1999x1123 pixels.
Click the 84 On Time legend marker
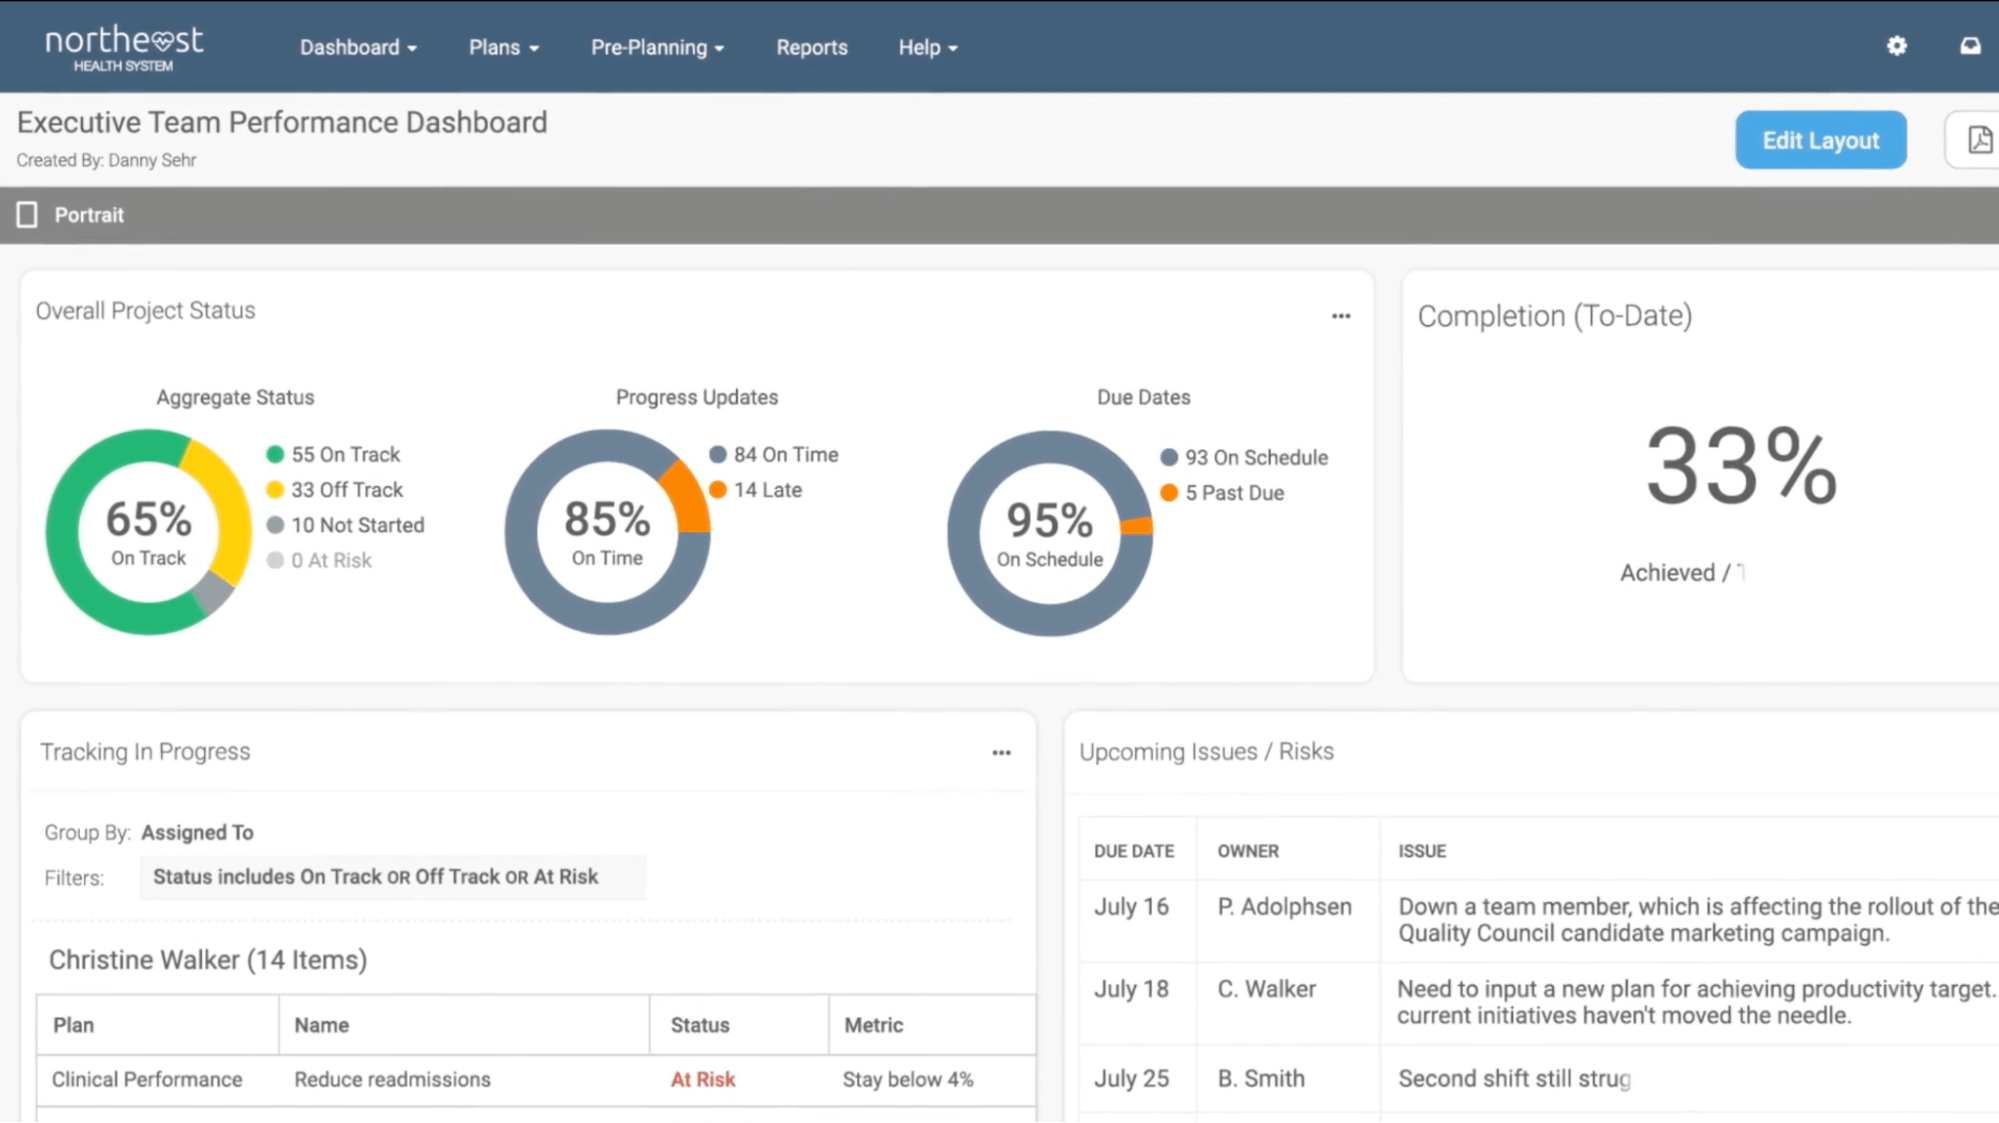point(718,454)
